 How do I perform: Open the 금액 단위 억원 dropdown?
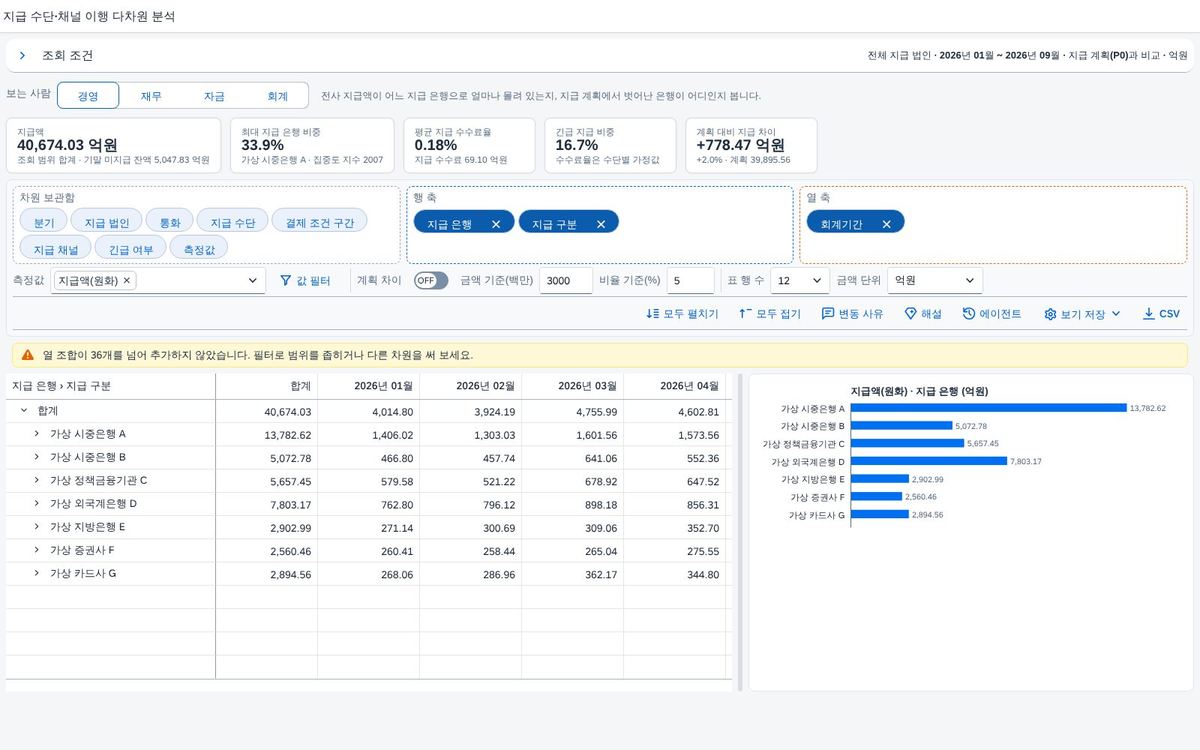click(x=935, y=281)
